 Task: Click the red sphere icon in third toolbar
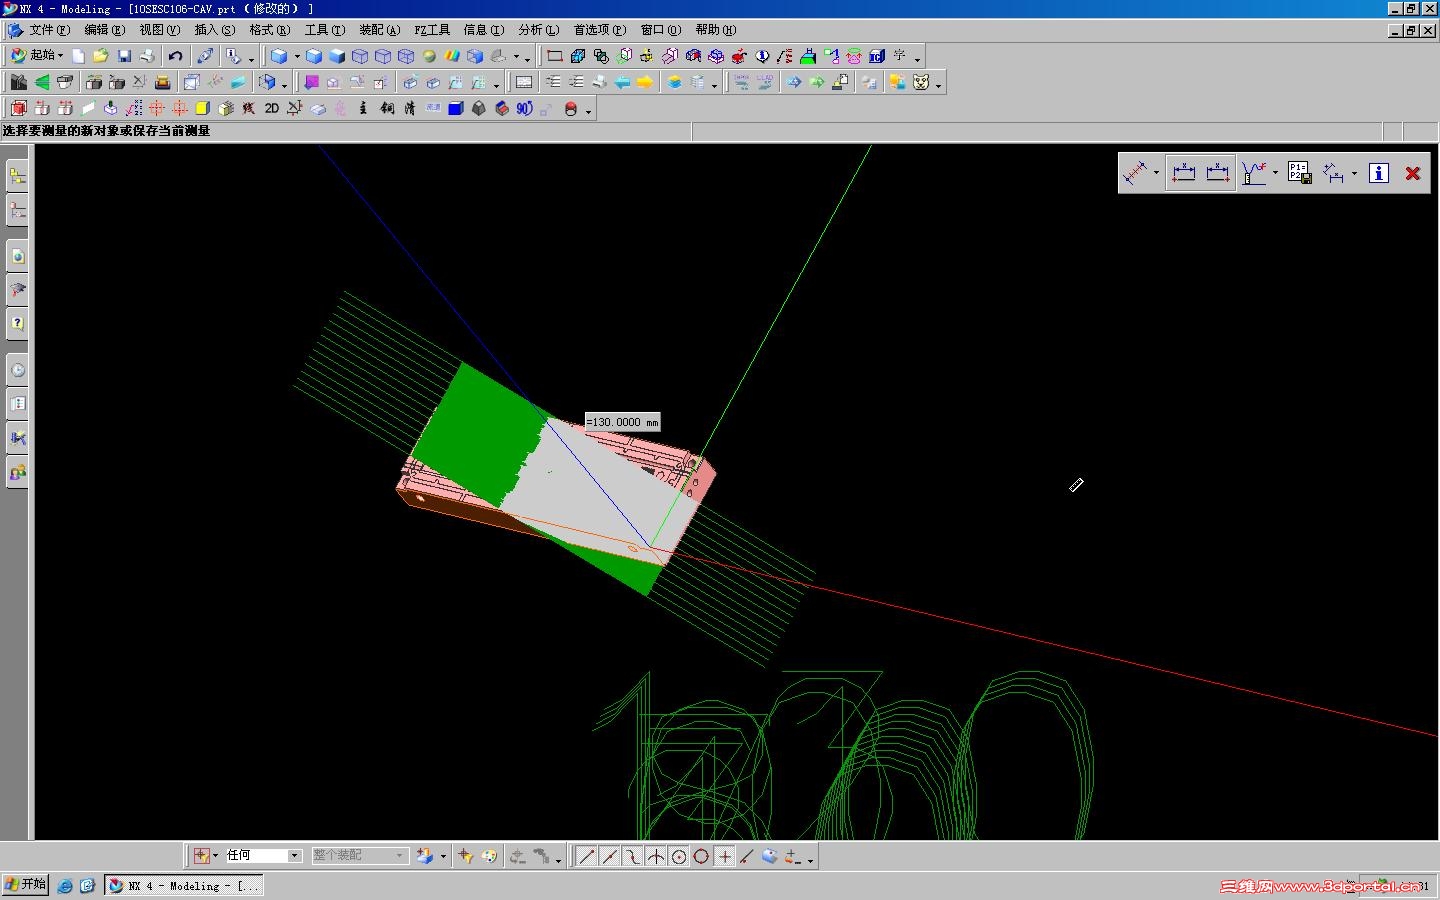coord(571,108)
